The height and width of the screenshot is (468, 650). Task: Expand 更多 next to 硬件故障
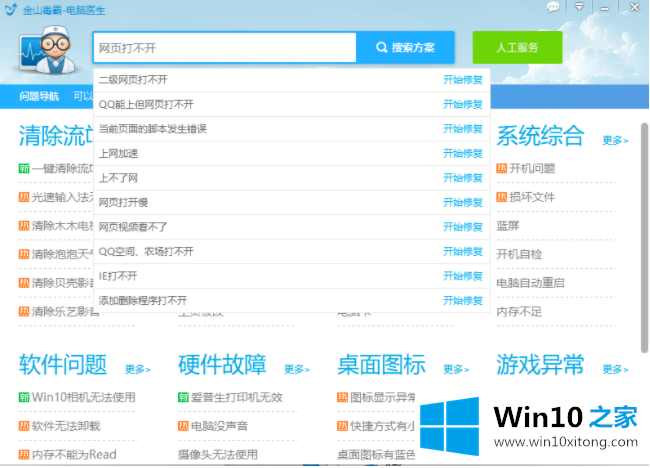pyautogui.click(x=297, y=369)
